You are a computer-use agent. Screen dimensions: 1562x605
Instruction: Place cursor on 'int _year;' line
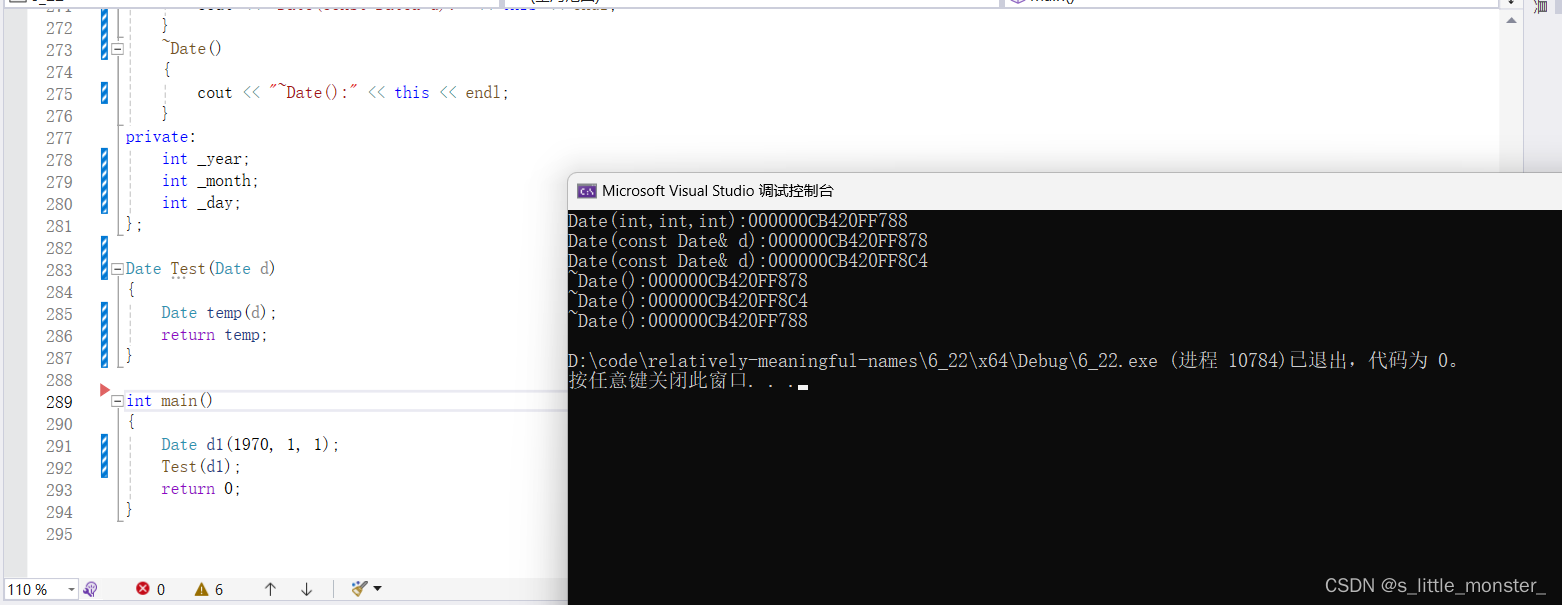(x=206, y=158)
